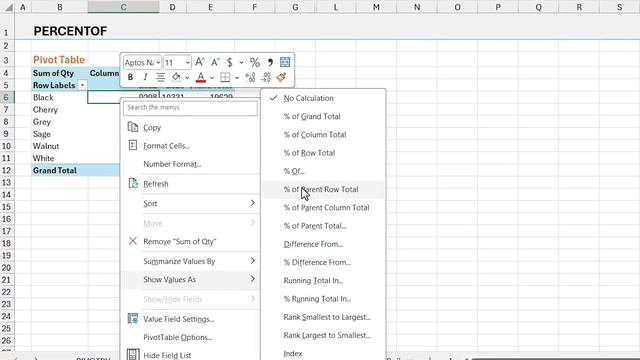Viewport: 640px width, 360px height.
Task: Open the Row Labels filter dropdown
Action: tap(82, 85)
